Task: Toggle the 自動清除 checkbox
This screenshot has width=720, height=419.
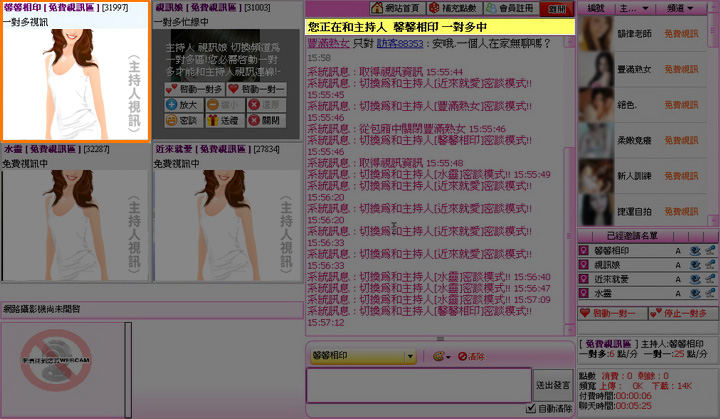Action: (531, 408)
